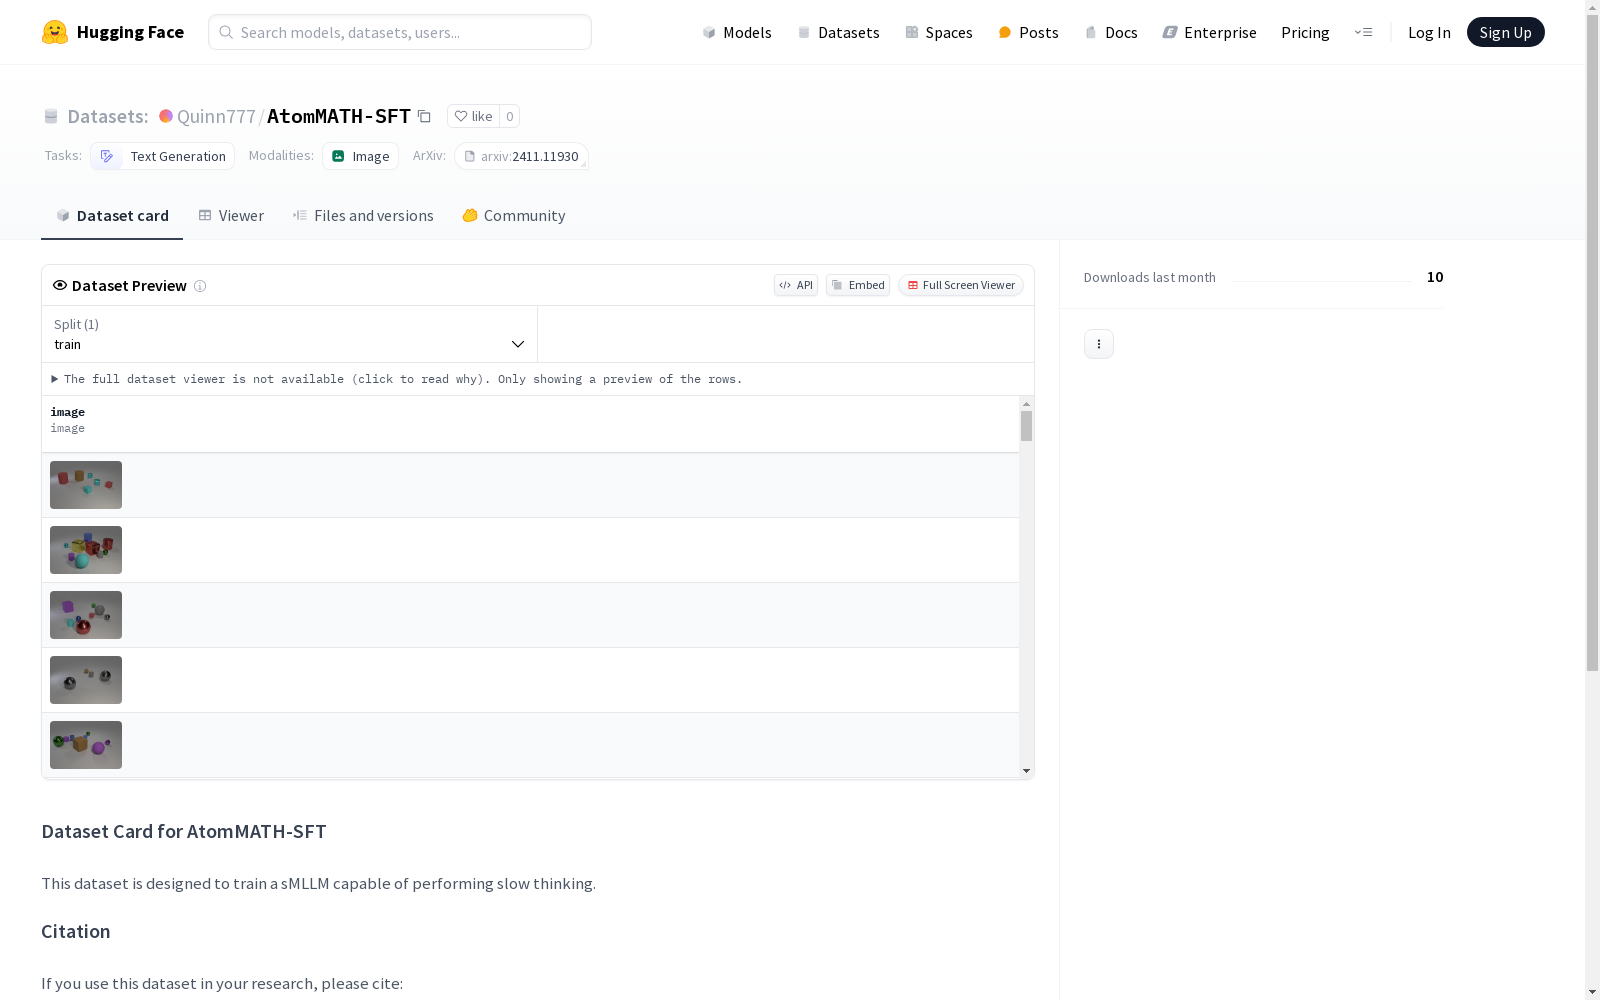Open the Split train dropdown

290,334
